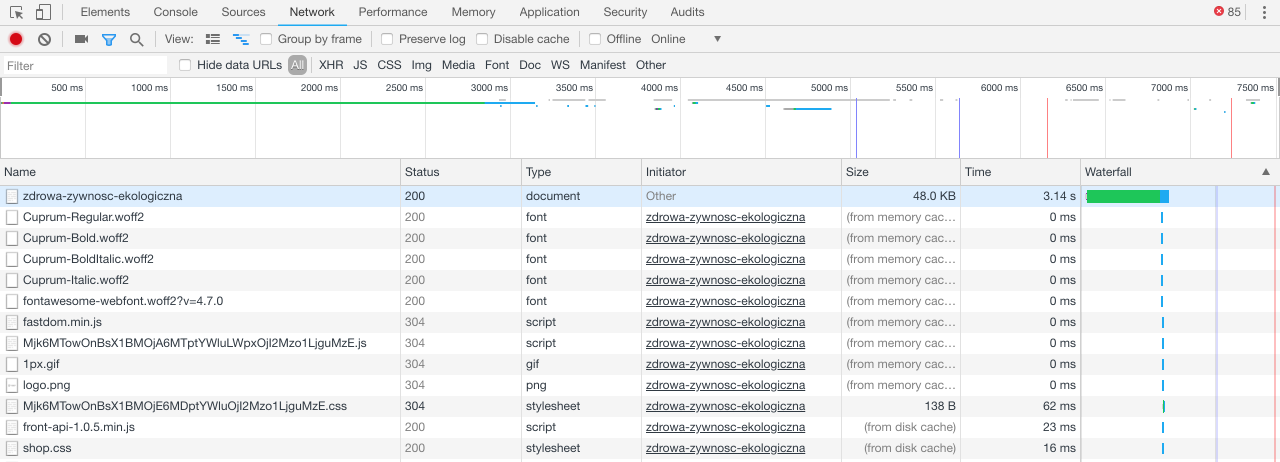Image resolution: width=1280 pixels, height=462 pixels.
Task: Toggle Hide data URLs checkbox
Action: point(185,65)
